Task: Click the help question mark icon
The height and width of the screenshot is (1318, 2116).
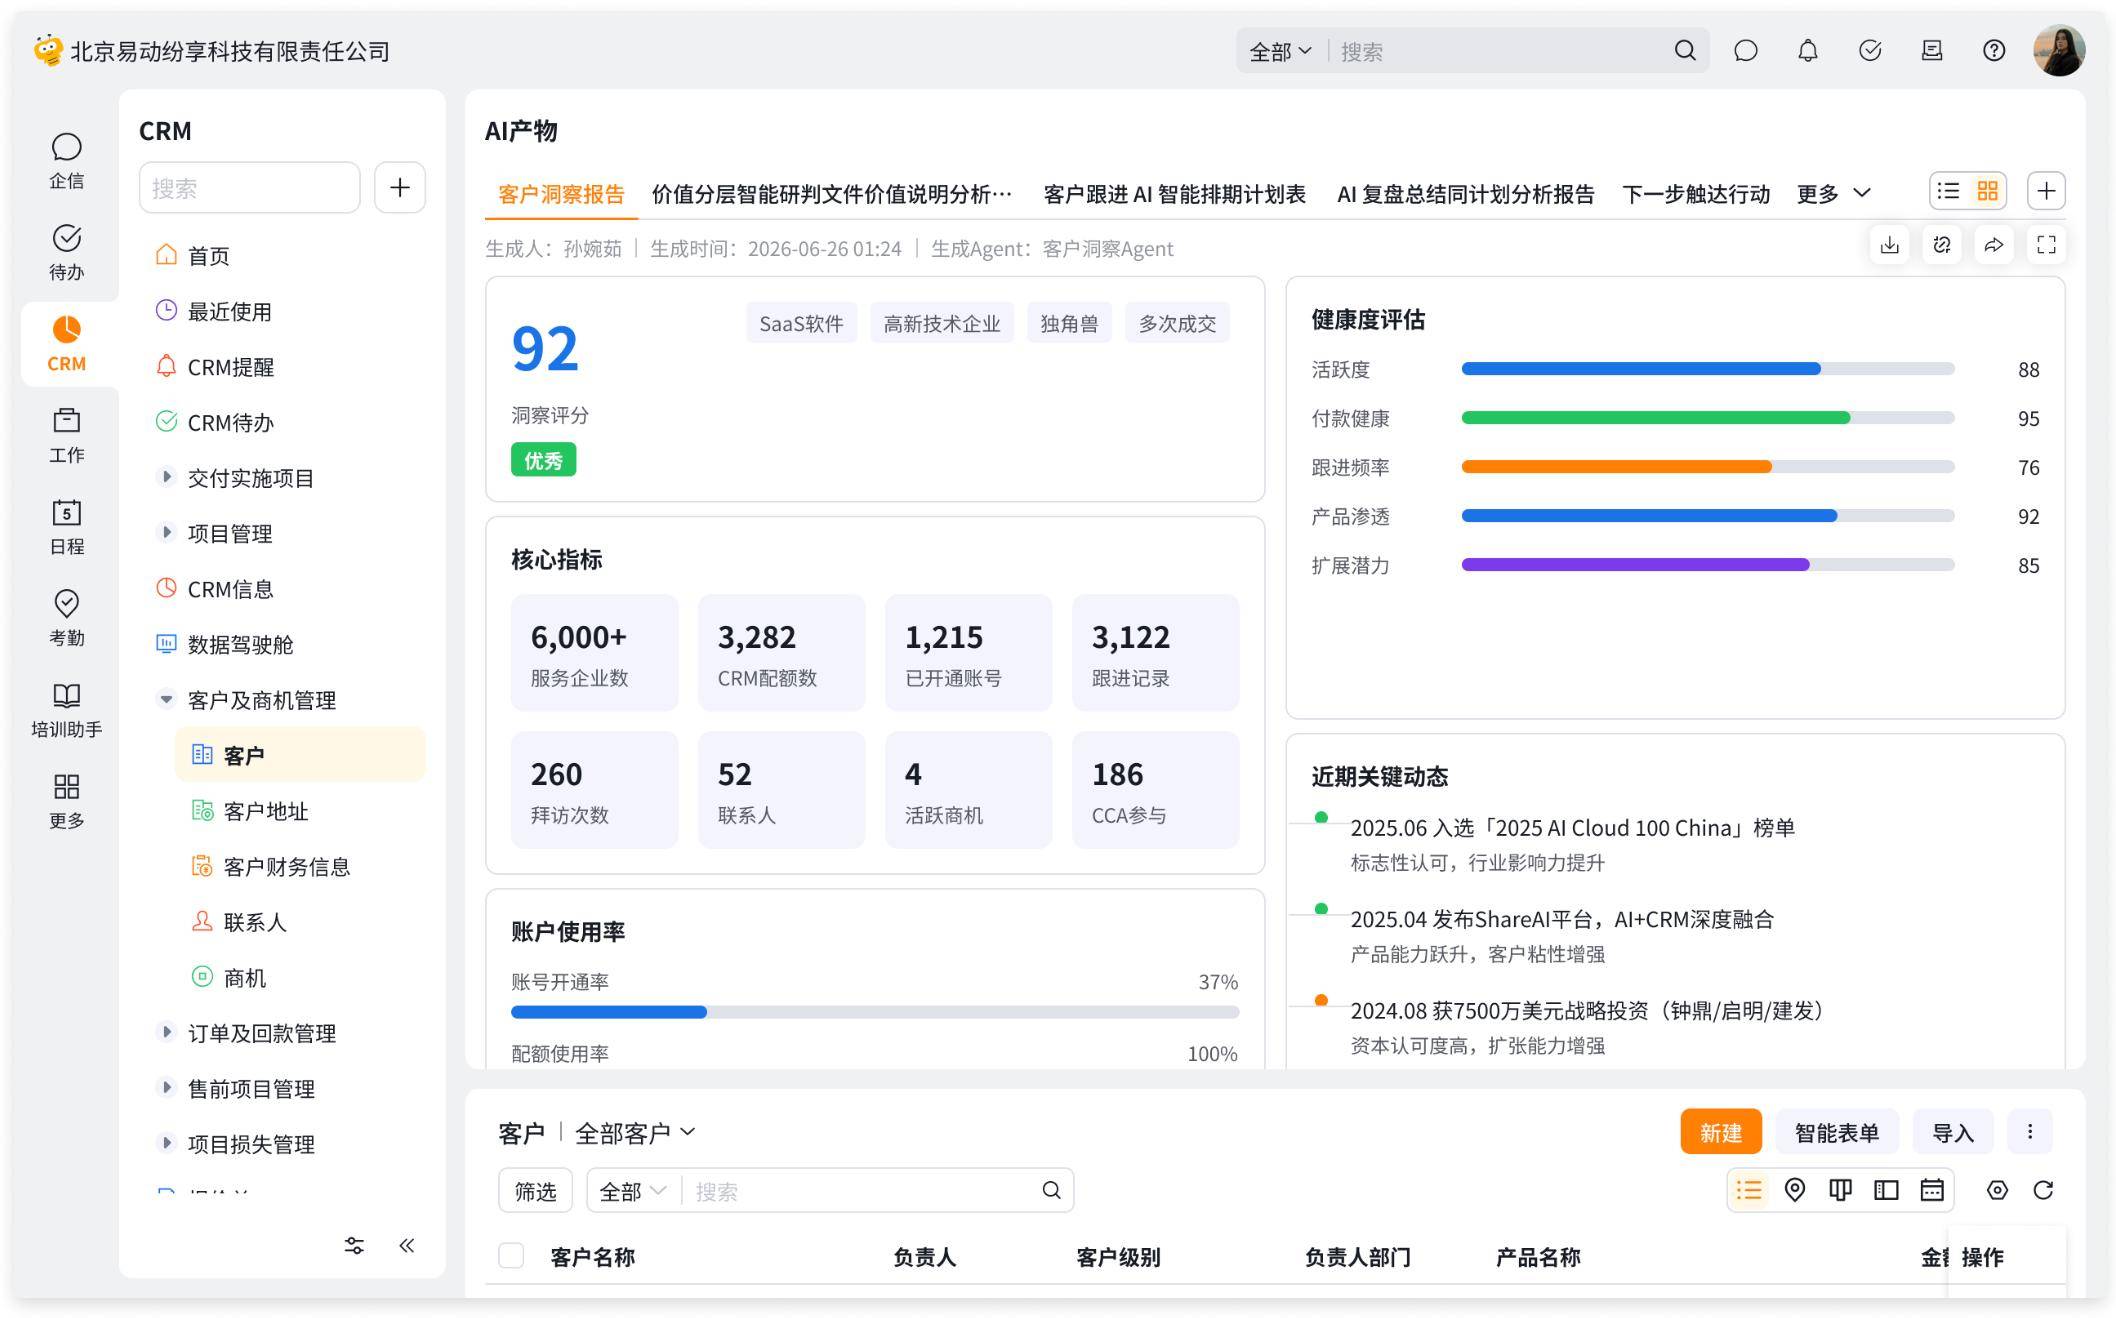Action: pyautogui.click(x=1994, y=51)
